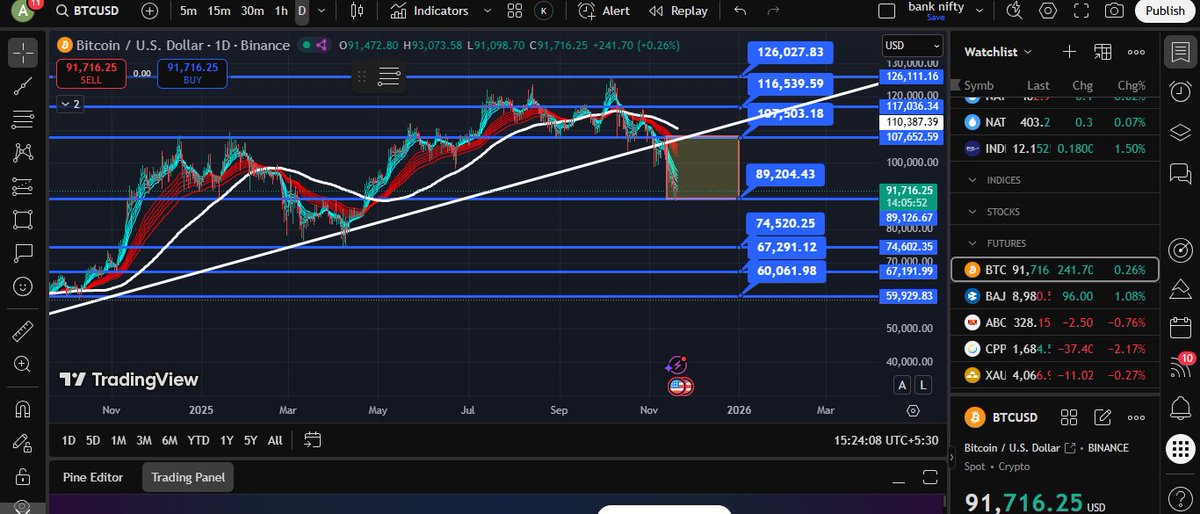Viewport: 1200px width, 514px height.
Task: Open watchlist advanced view table icon
Action: (x=1103, y=52)
